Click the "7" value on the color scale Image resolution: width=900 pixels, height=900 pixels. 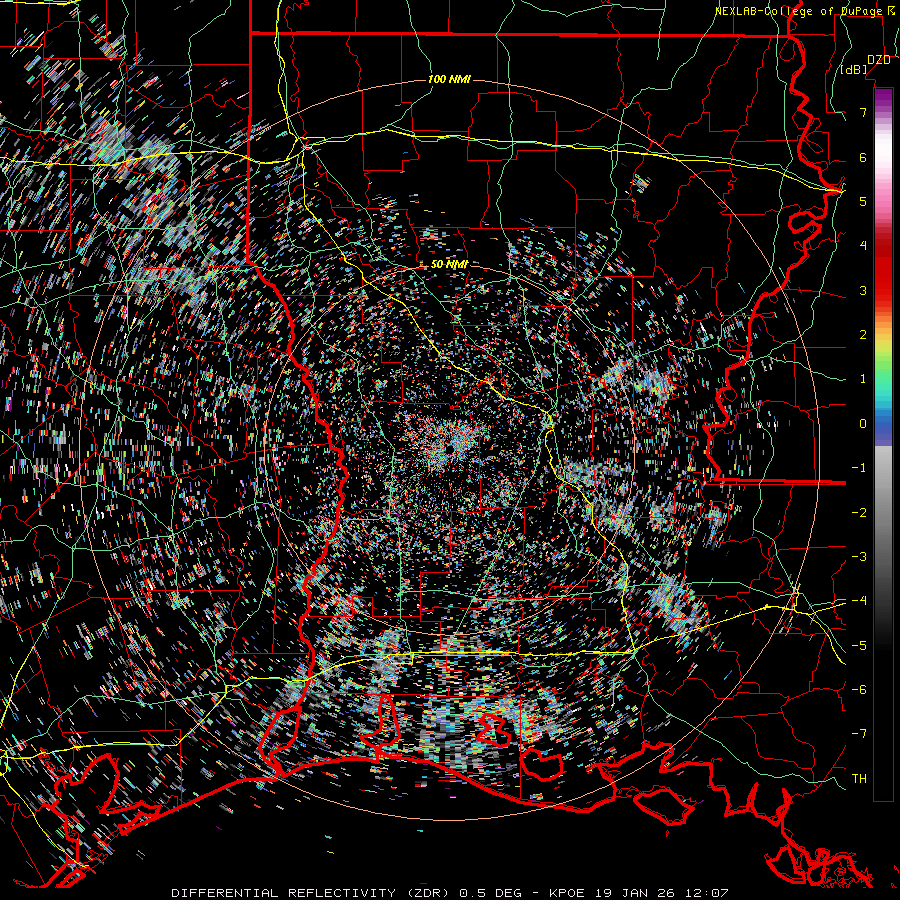coord(863,112)
